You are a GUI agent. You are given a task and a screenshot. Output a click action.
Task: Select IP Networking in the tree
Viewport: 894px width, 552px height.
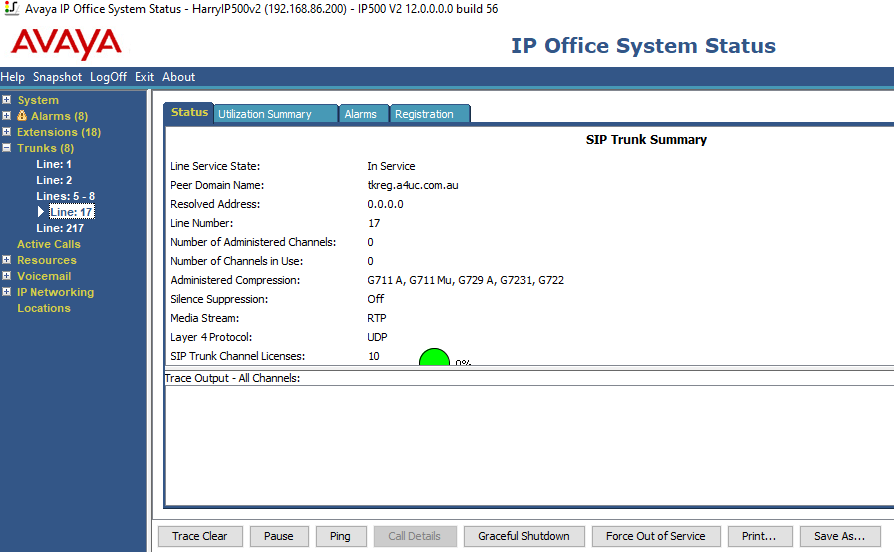pos(55,292)
